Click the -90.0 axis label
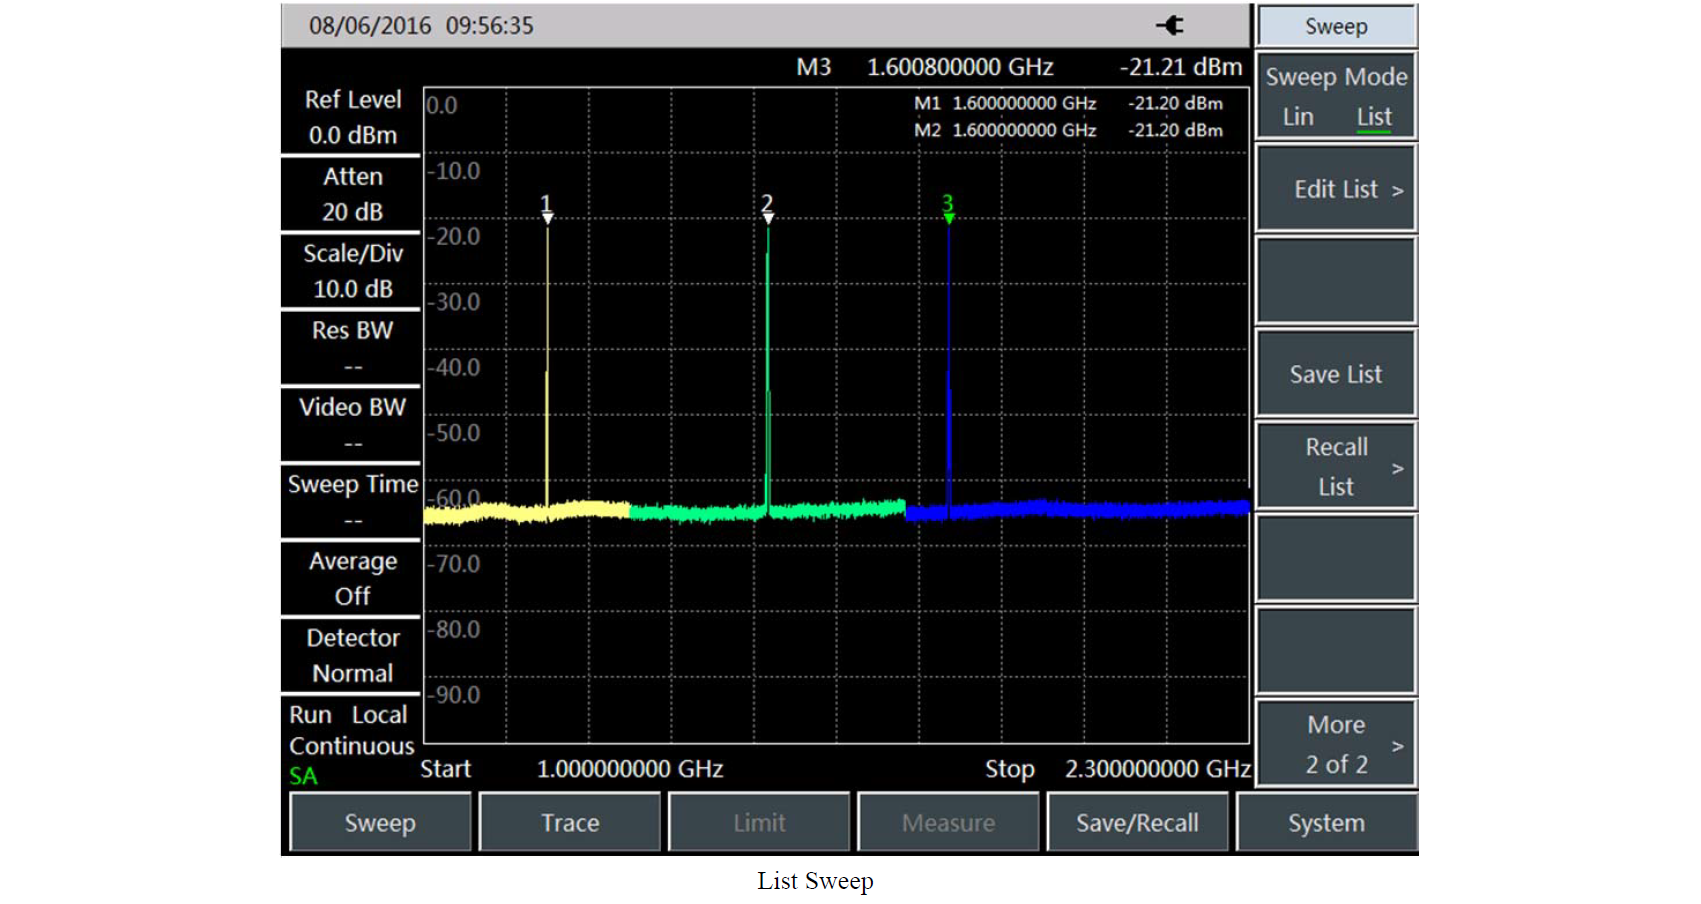 click(x=454, y=694)
